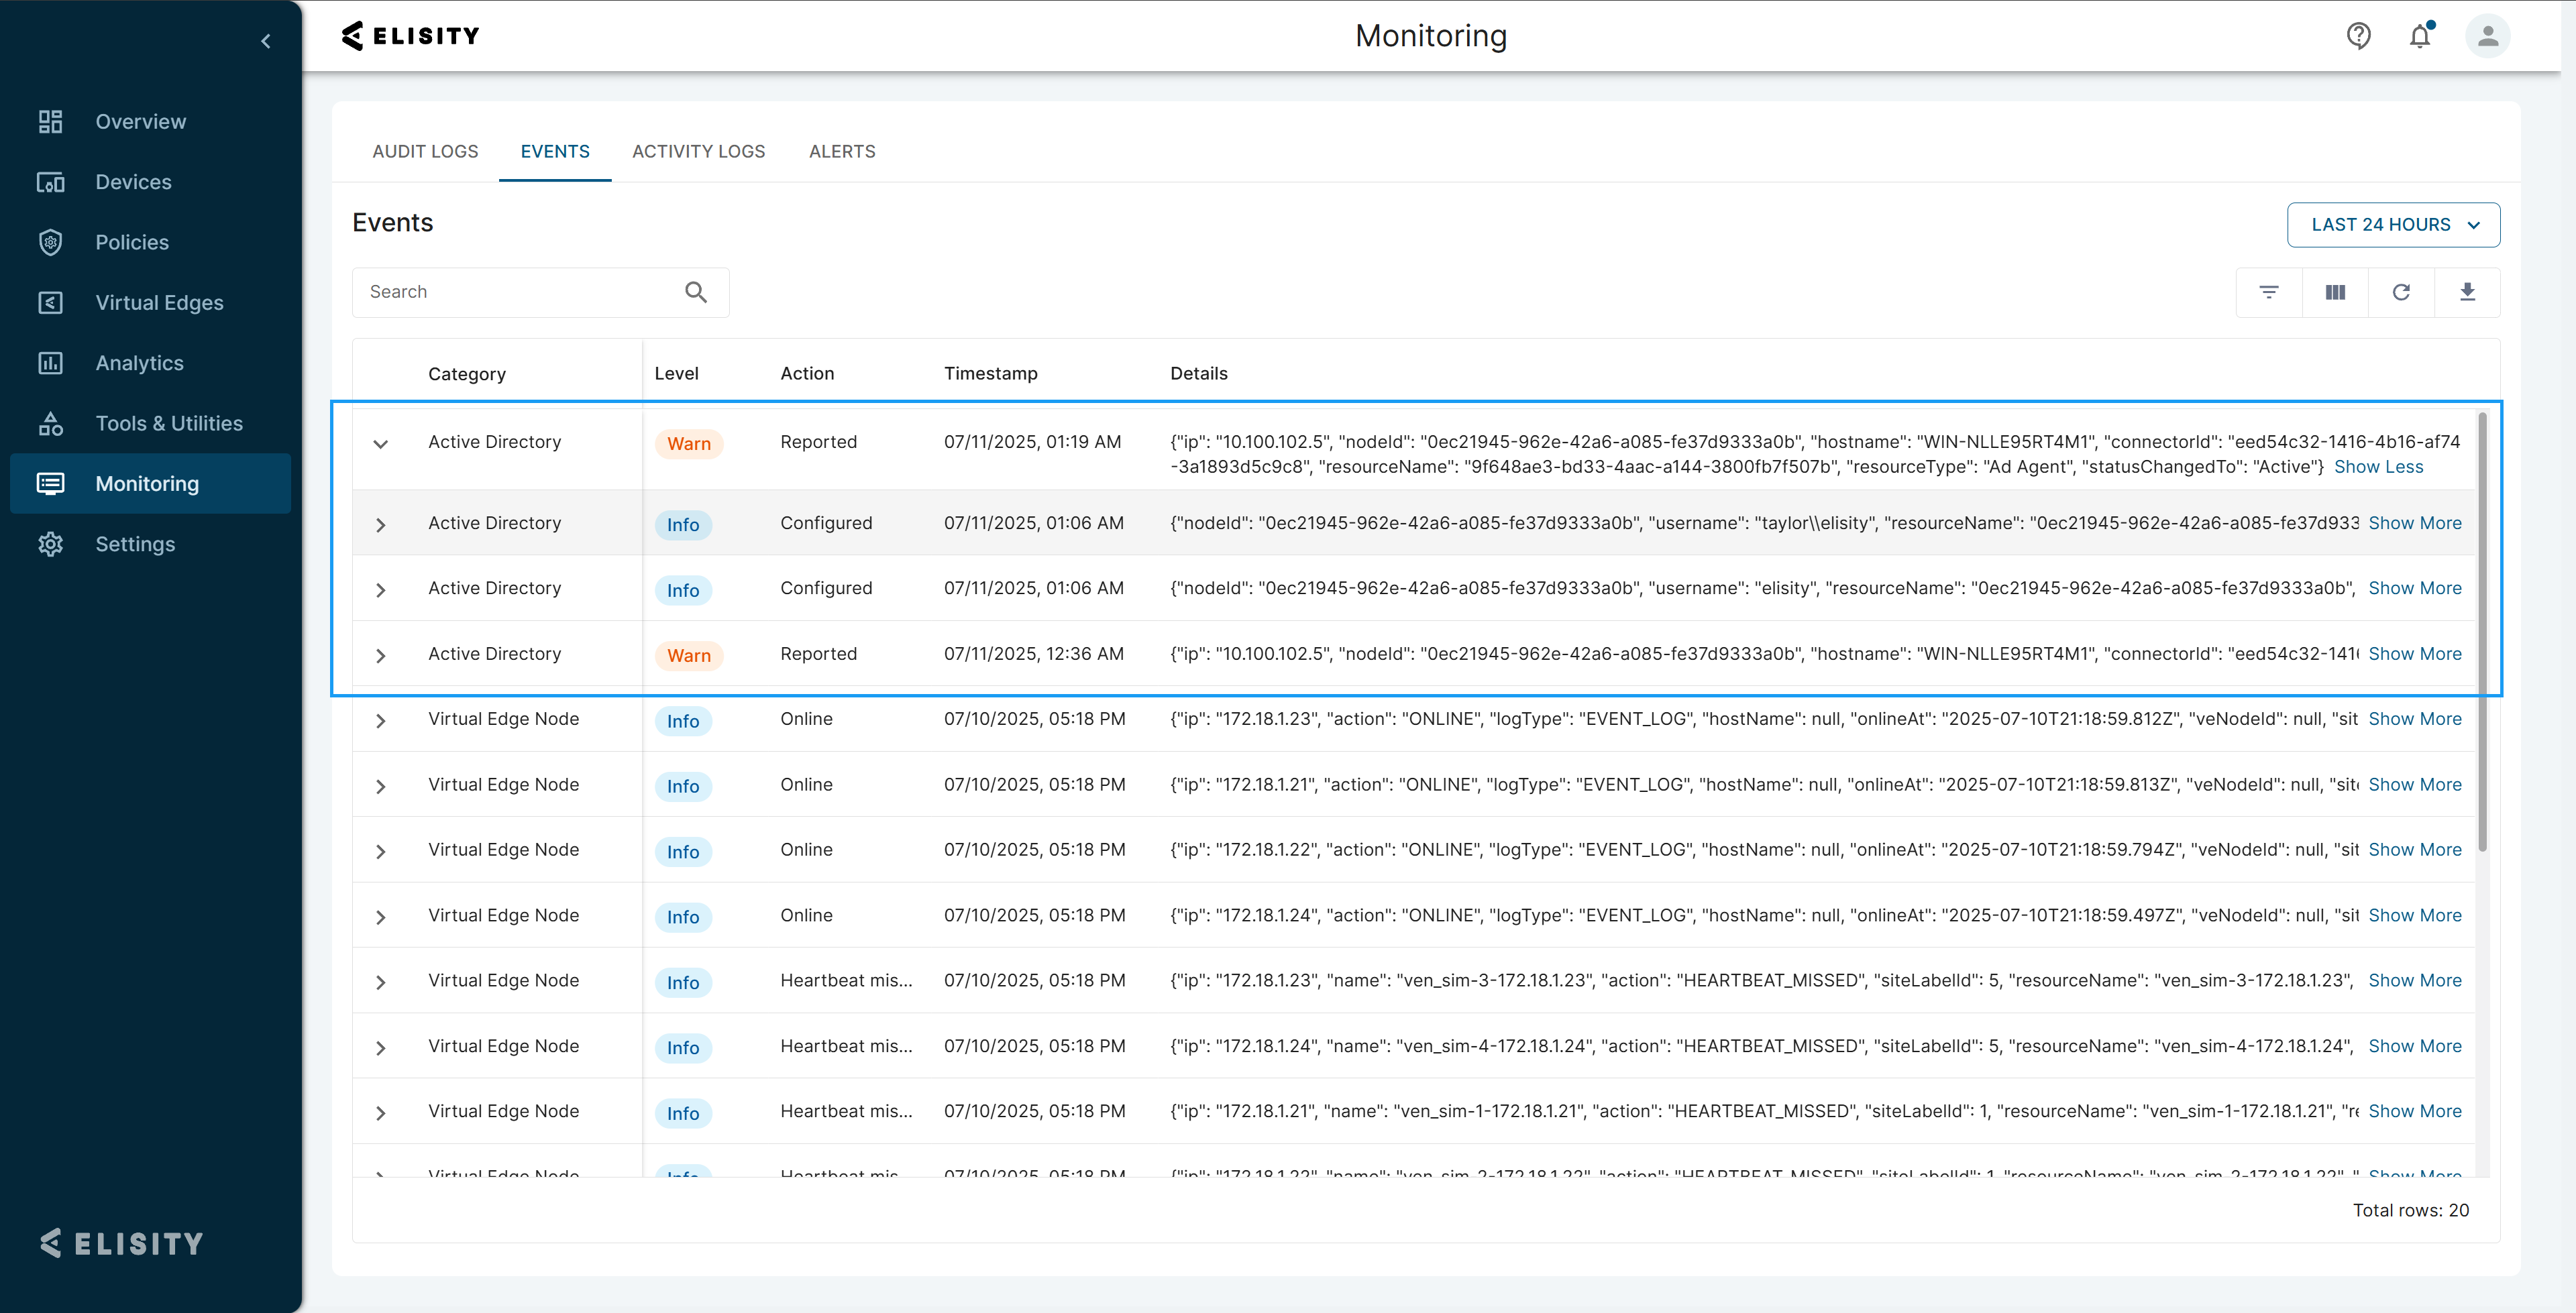Sort by the Action column header
The width and height of the screenshot is (2576, 1313).
(x=807, y=374)
